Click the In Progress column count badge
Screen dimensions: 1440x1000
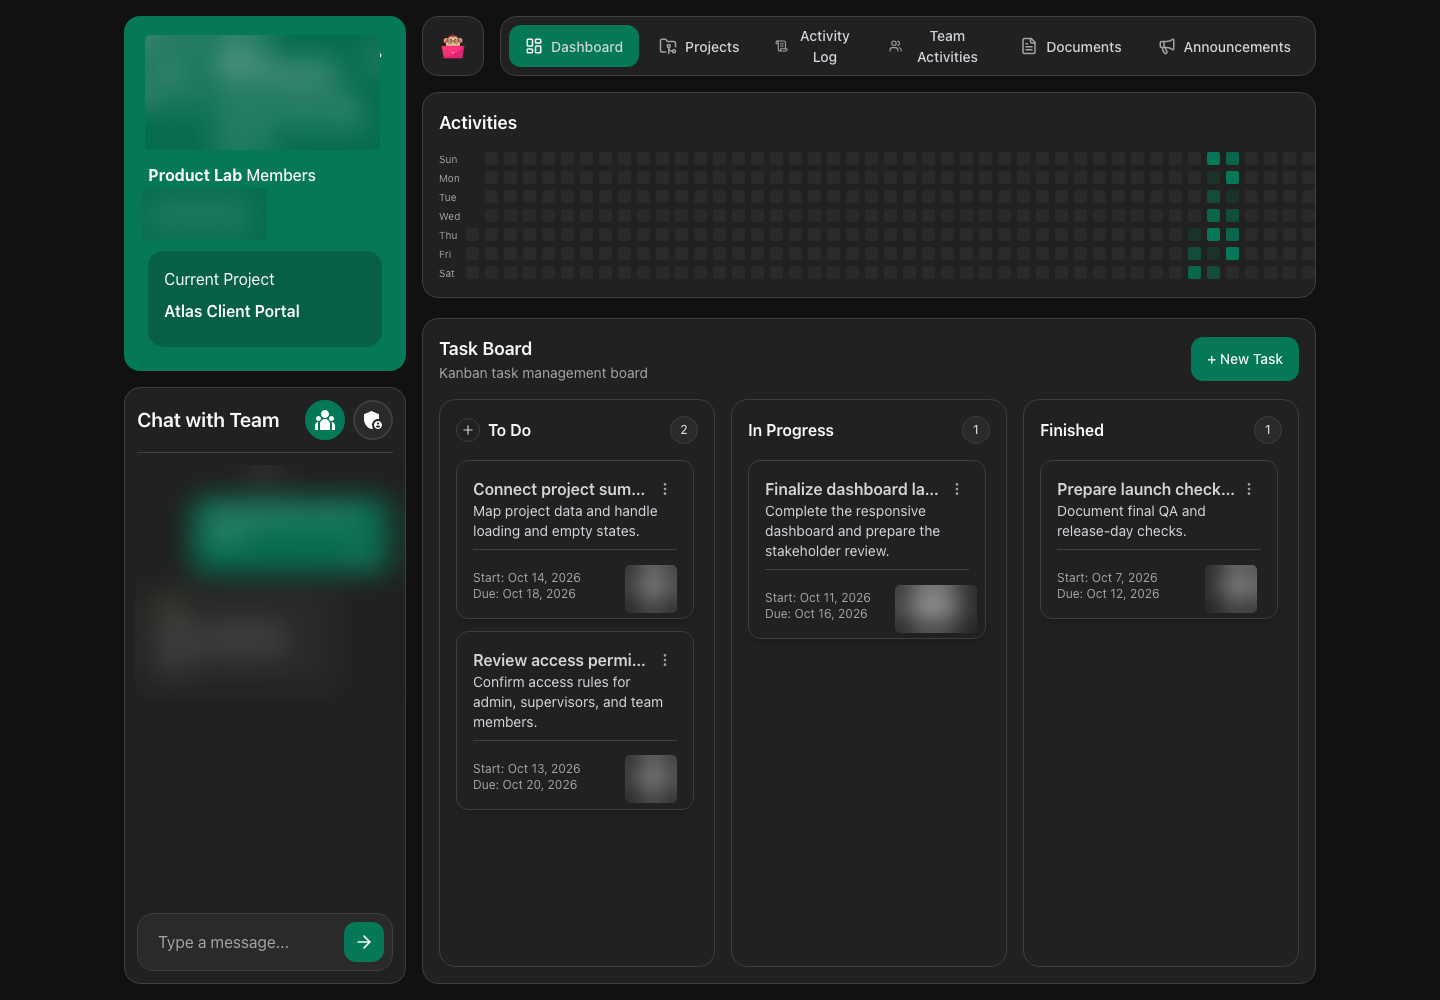976,430
